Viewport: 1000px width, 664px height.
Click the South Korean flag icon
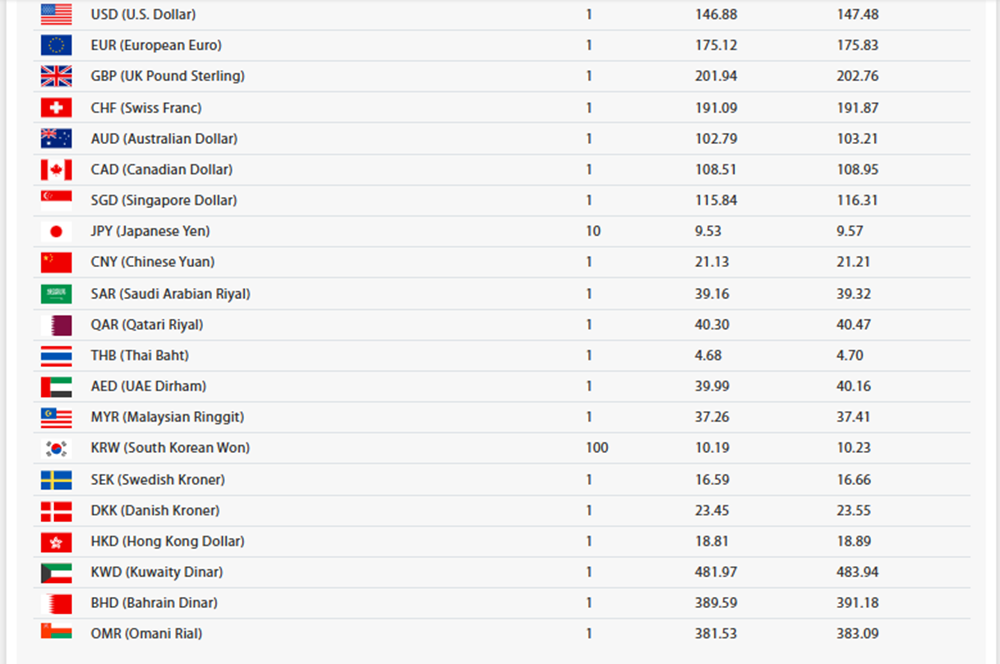pyautogui.click(x=56, y=449)
